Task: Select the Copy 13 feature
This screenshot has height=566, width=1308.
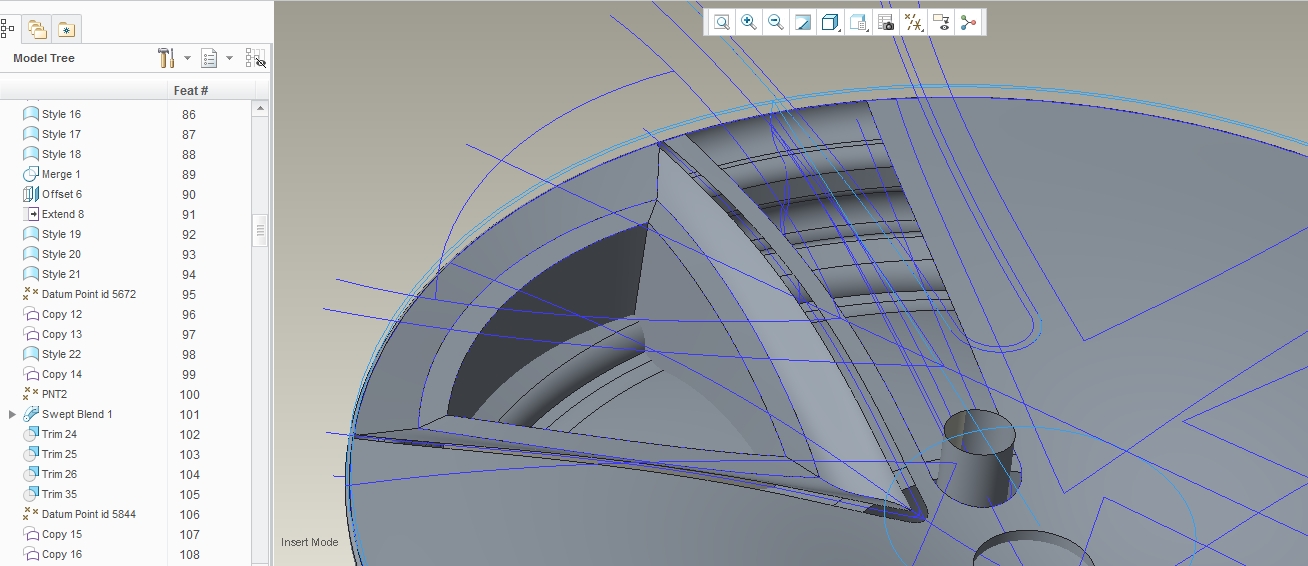Action: pyautogui.click(x=62, y=334)
